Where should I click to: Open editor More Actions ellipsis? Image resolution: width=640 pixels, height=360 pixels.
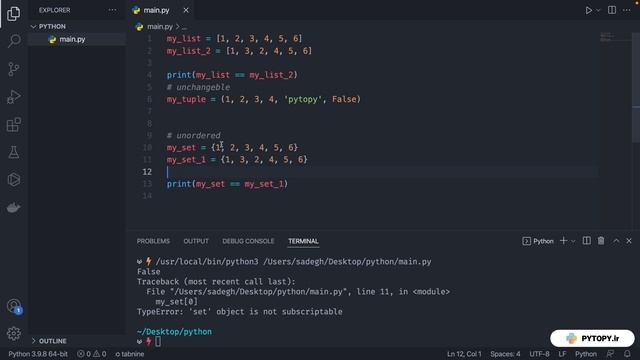point(627,10)
